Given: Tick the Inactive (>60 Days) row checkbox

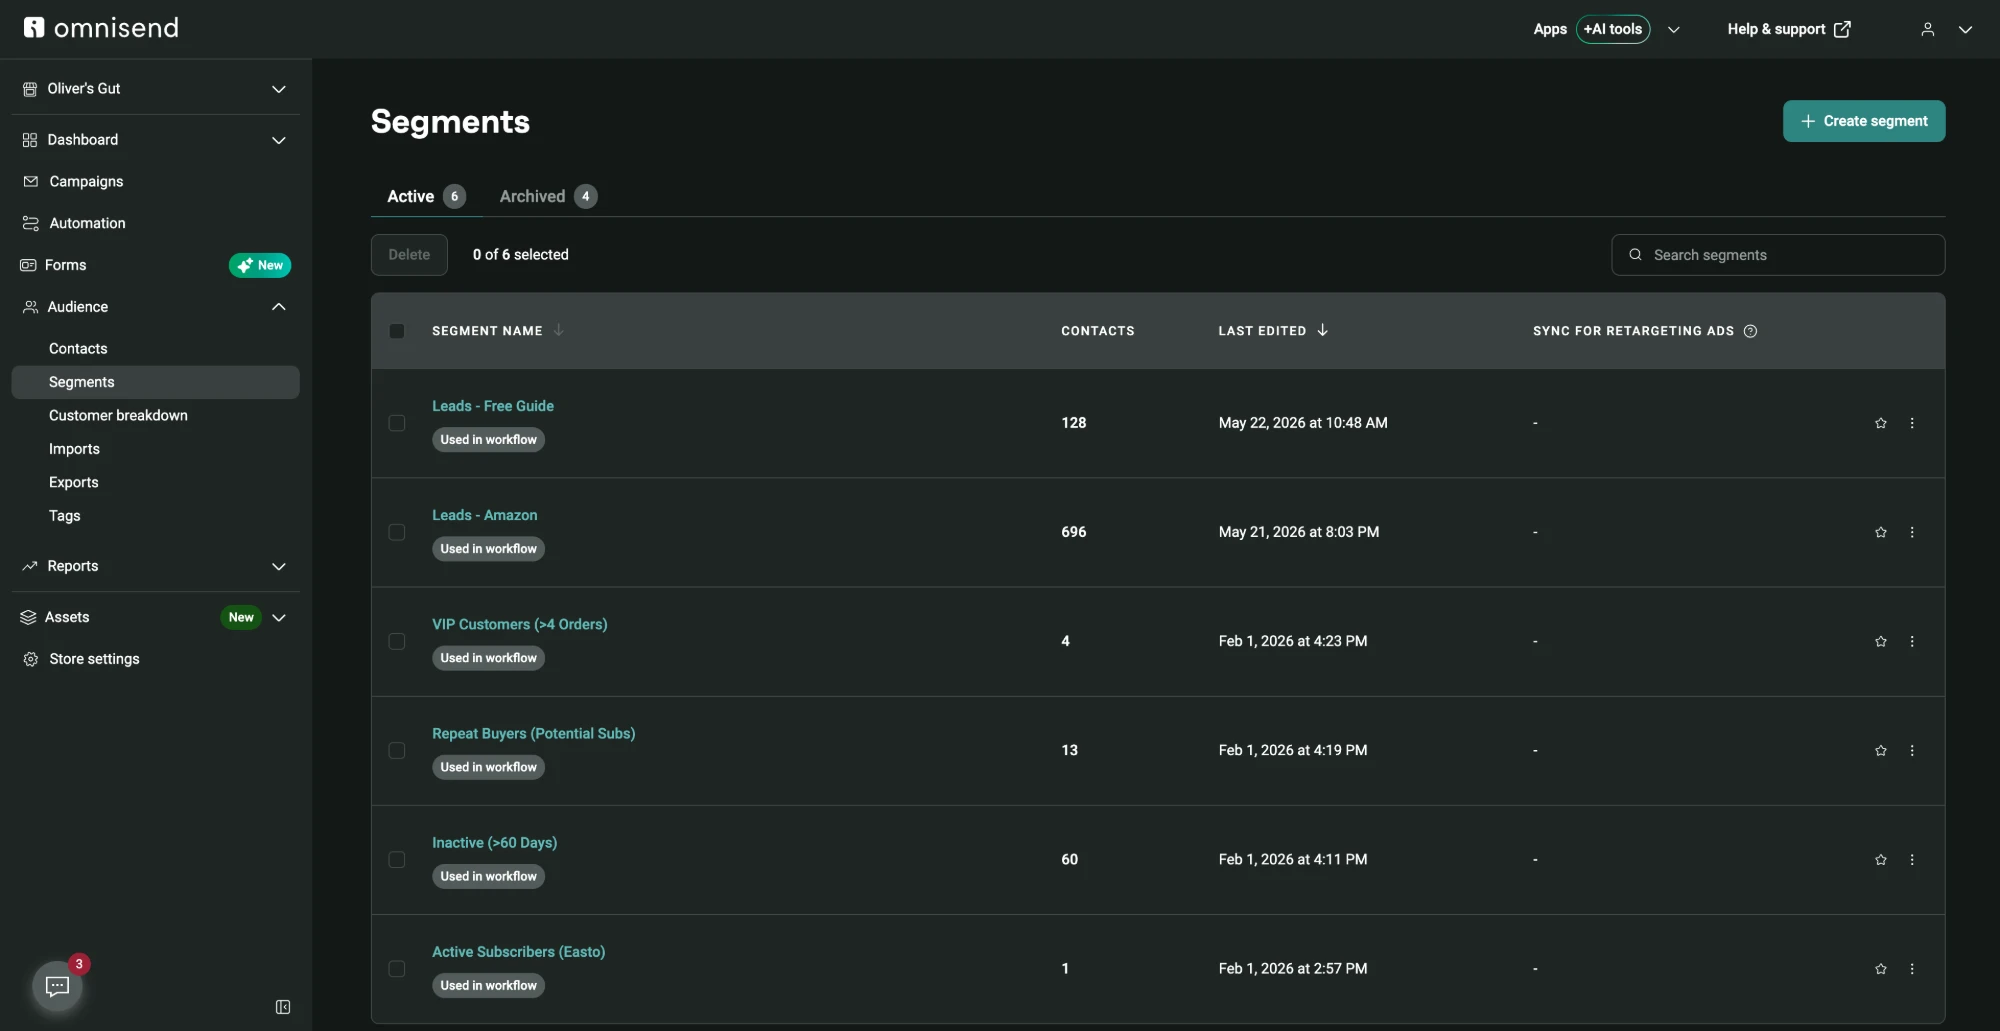Looking at the screenshot, I should point(397,859).
